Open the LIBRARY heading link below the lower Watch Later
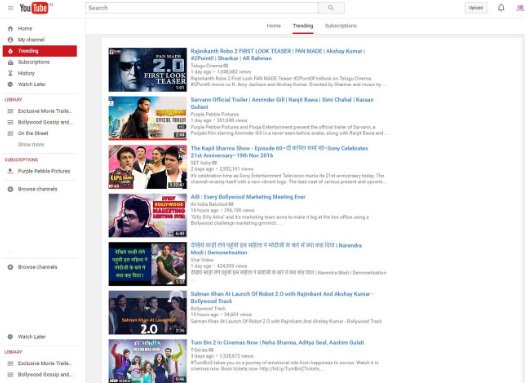Screen dimensions: 525x383 (13, 352)
